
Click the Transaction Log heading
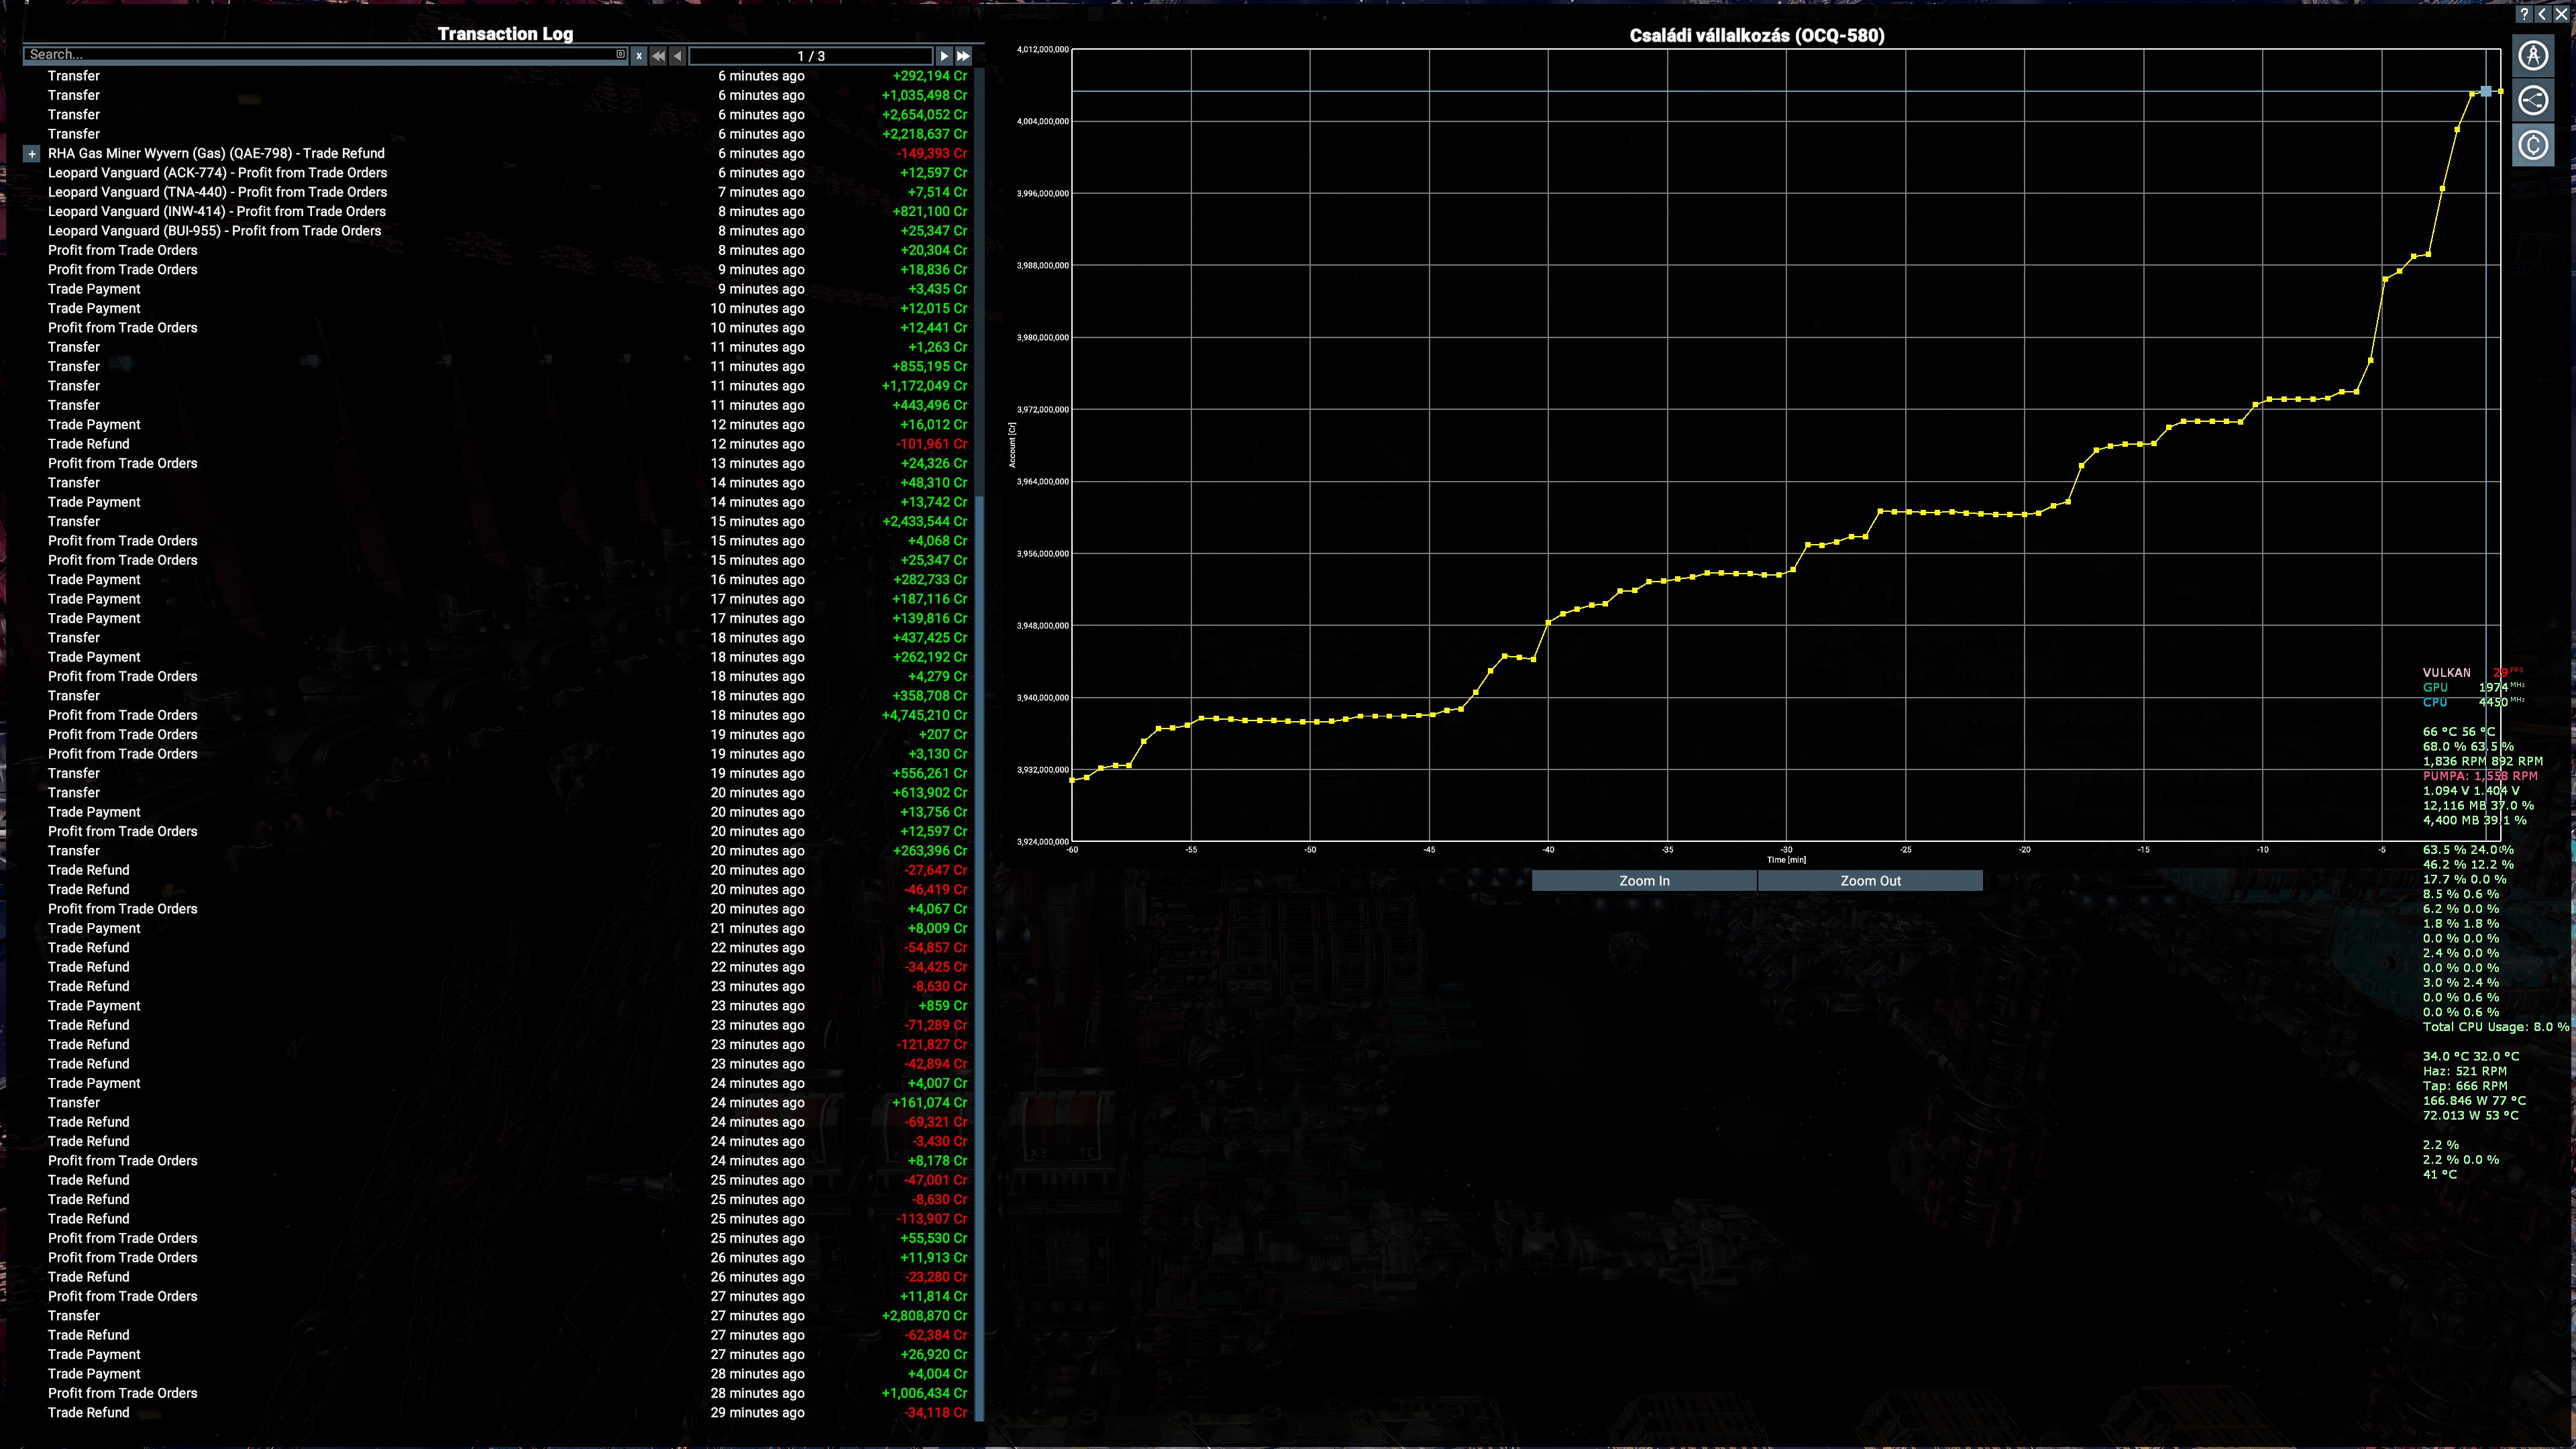point(505,34)
